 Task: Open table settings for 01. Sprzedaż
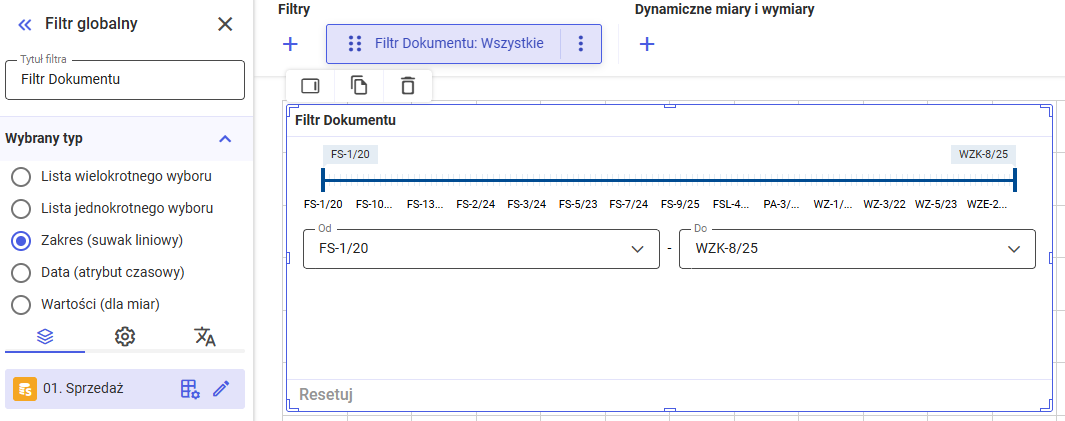(190, 389)
